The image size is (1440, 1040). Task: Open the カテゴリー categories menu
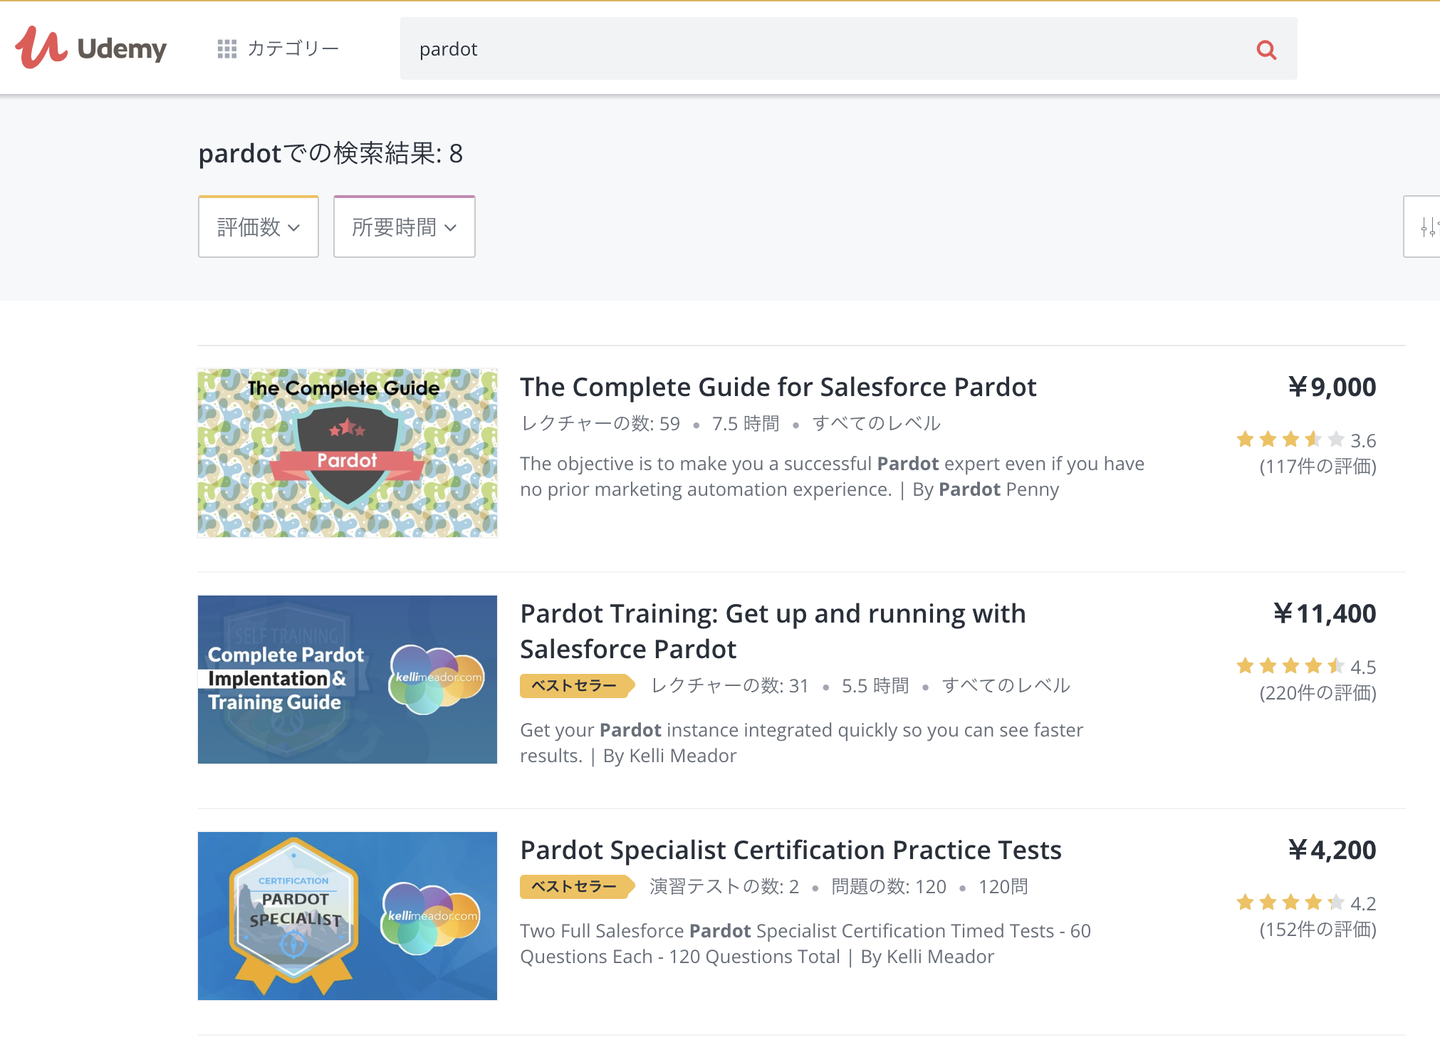(x=278, y=48)
